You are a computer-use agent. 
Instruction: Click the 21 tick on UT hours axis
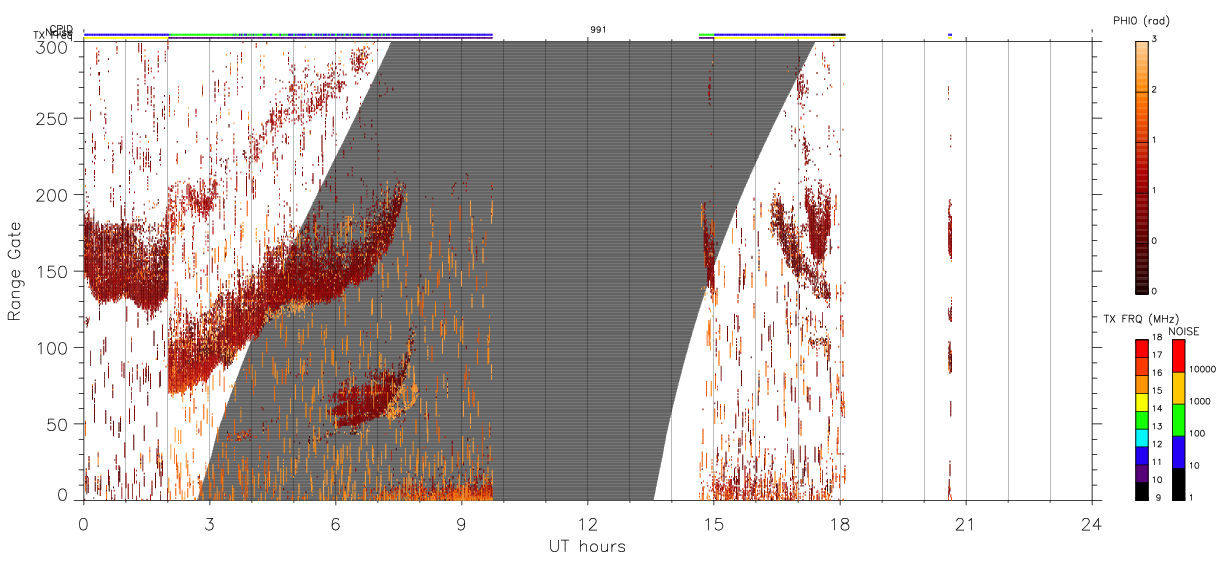pos(965,523)
